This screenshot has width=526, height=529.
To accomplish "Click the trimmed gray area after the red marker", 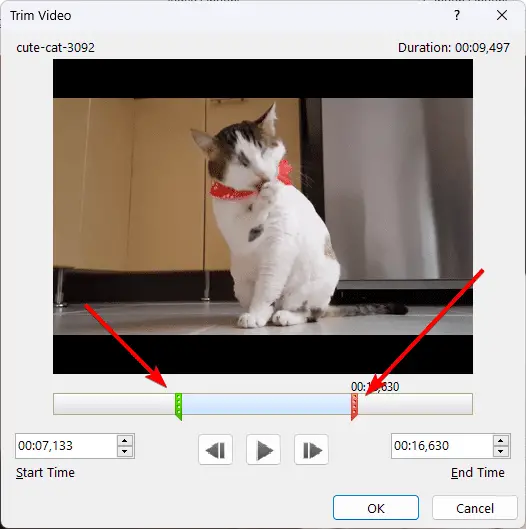I will [415, 404].
